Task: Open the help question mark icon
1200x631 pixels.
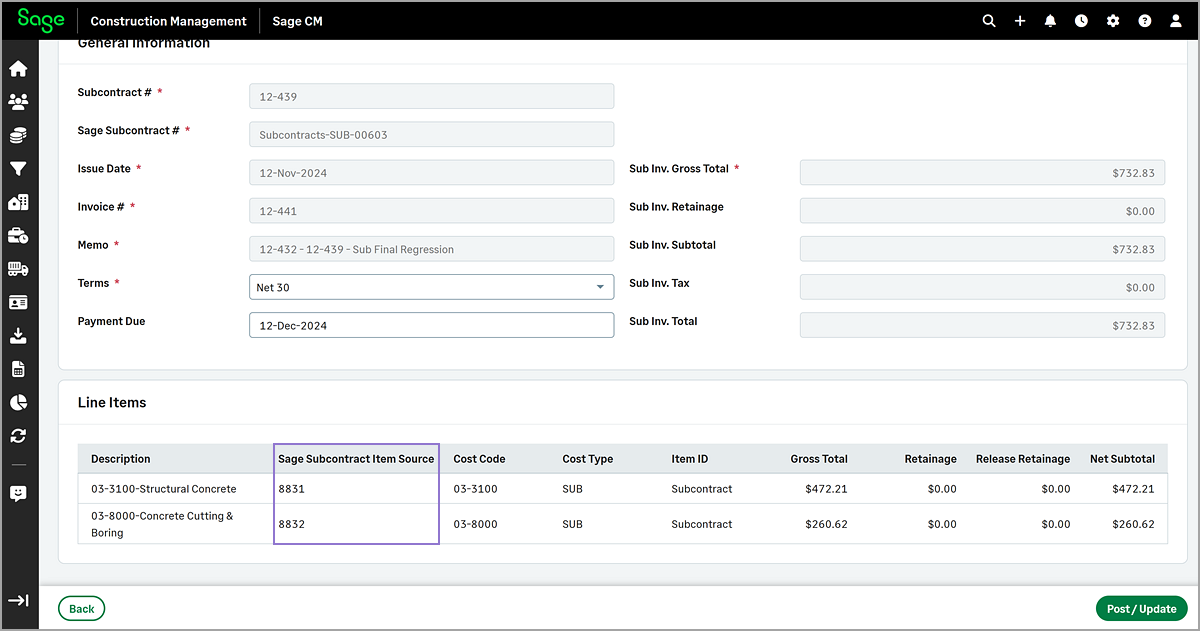Action: pyautogui.click(x=1145, y=21)
